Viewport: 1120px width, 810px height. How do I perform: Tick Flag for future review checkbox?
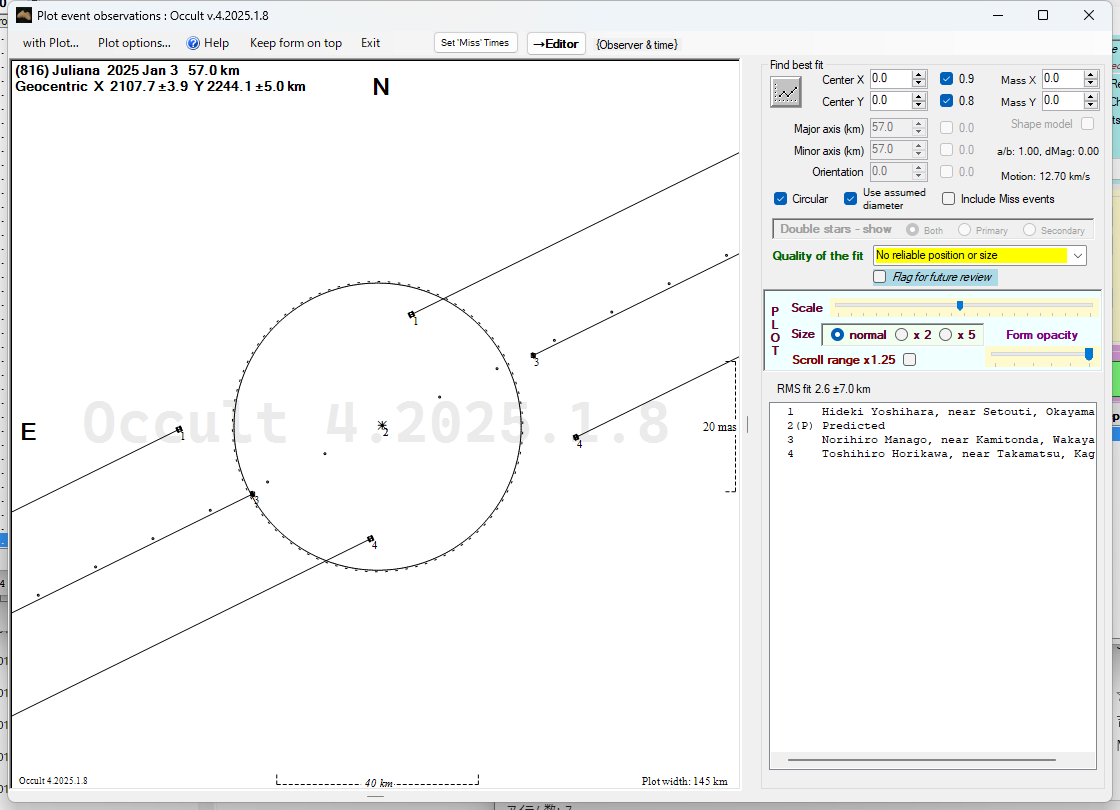tap(880, 277)
